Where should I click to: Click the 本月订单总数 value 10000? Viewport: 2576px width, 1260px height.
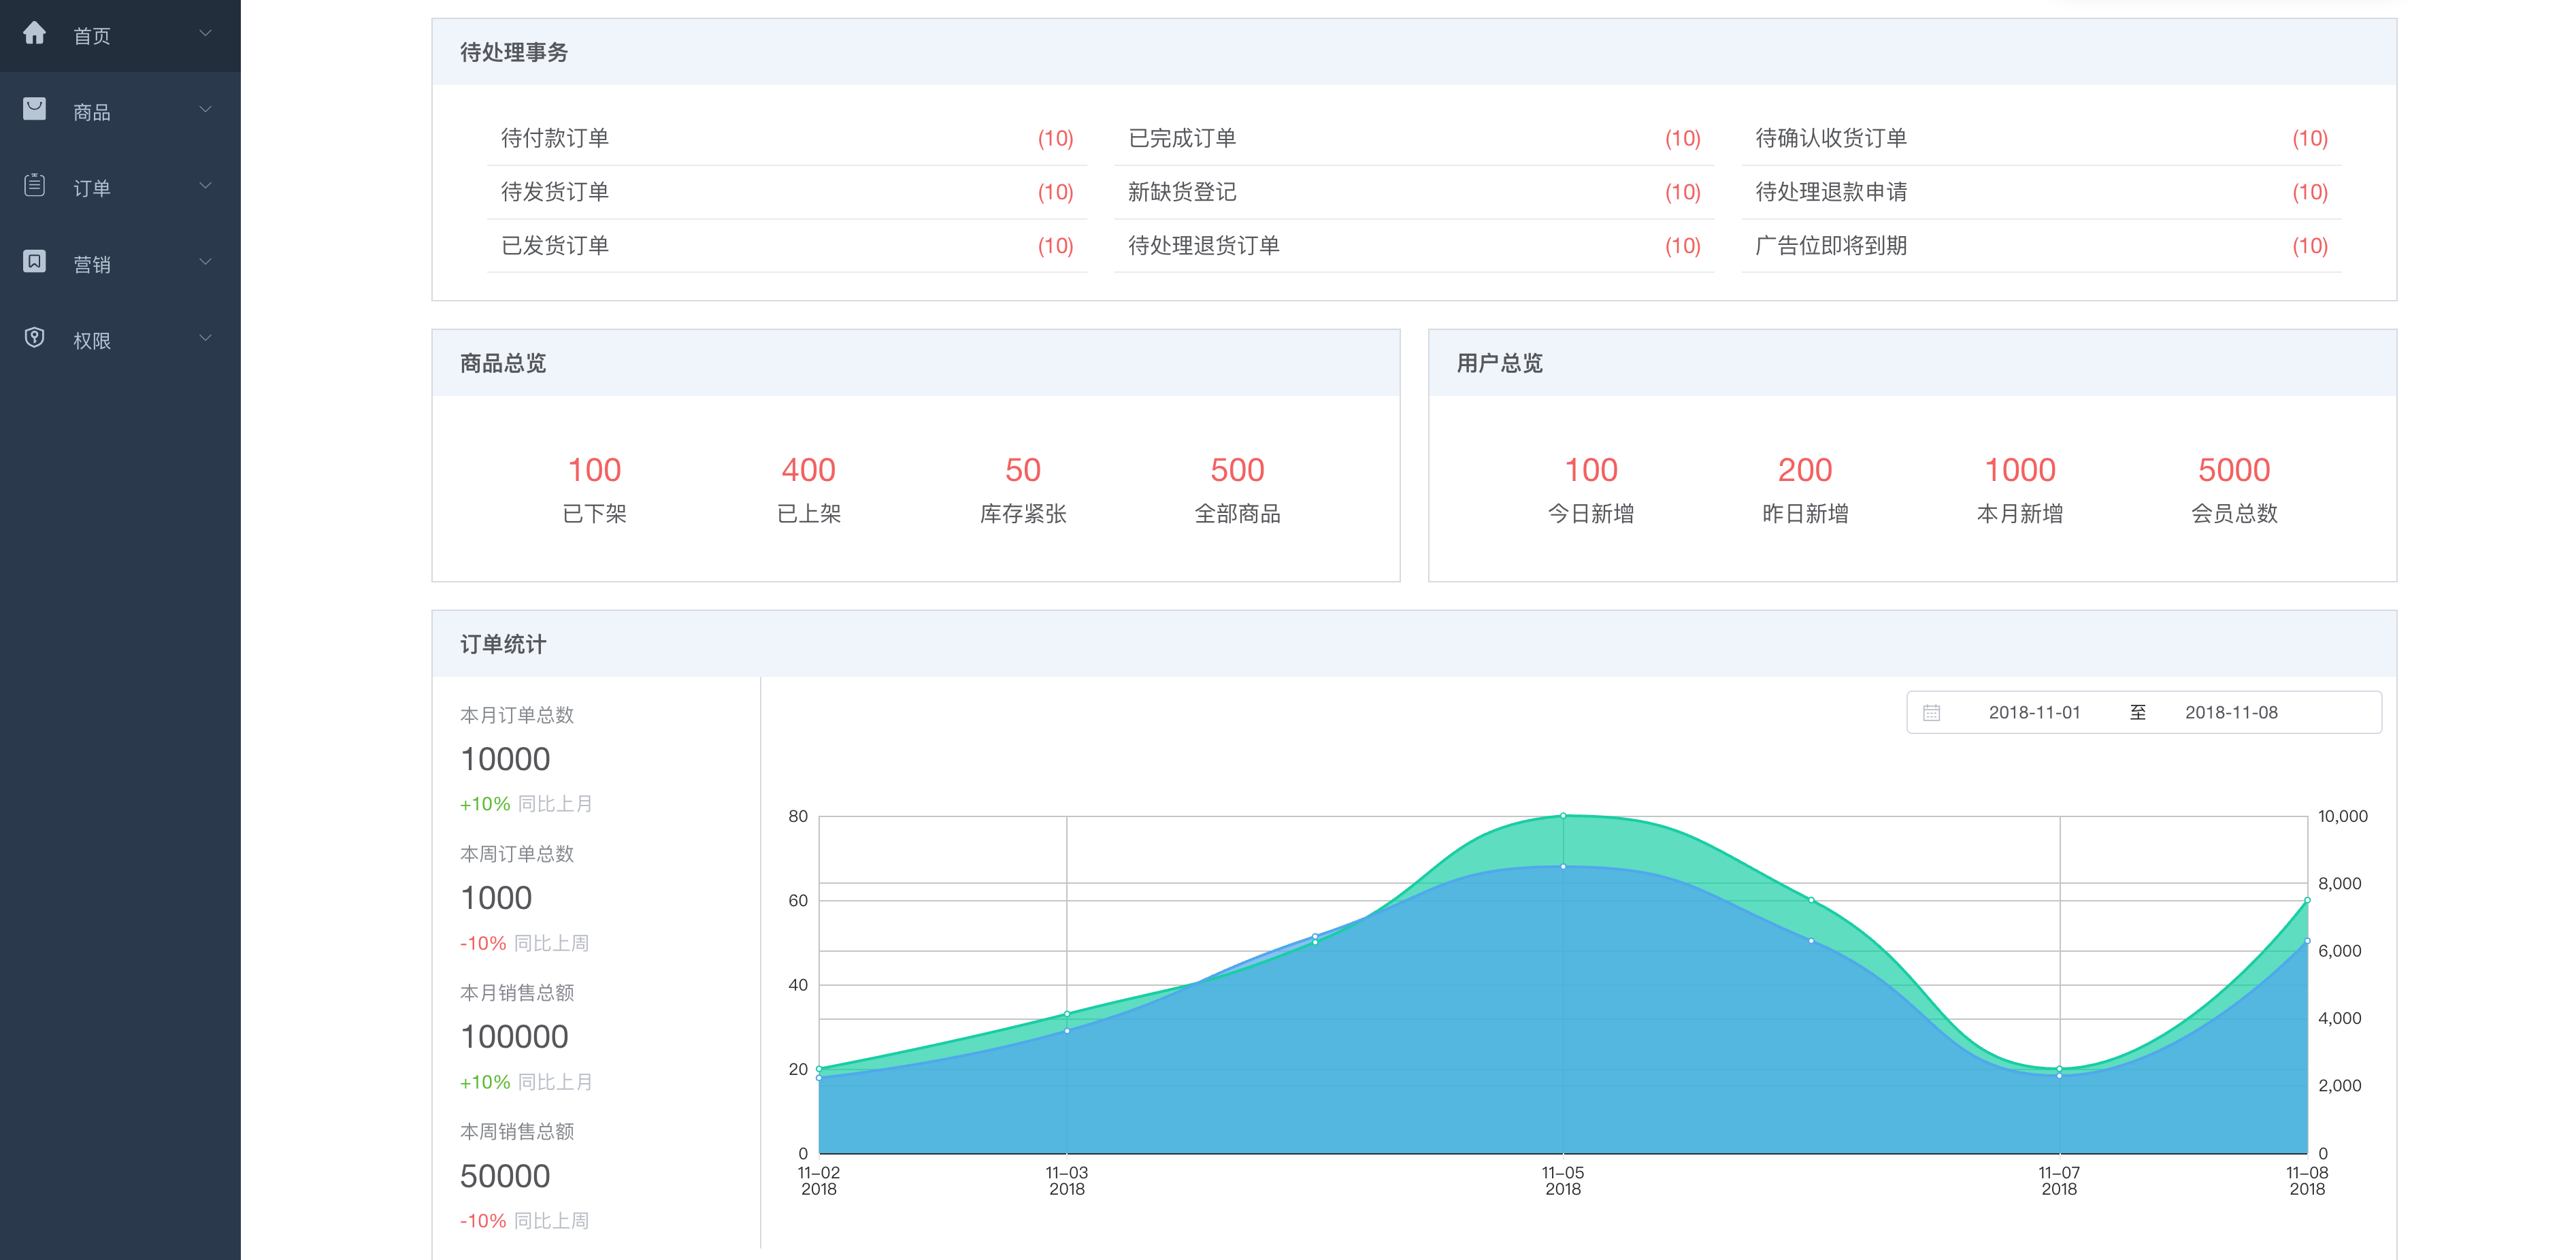point(505,759)
